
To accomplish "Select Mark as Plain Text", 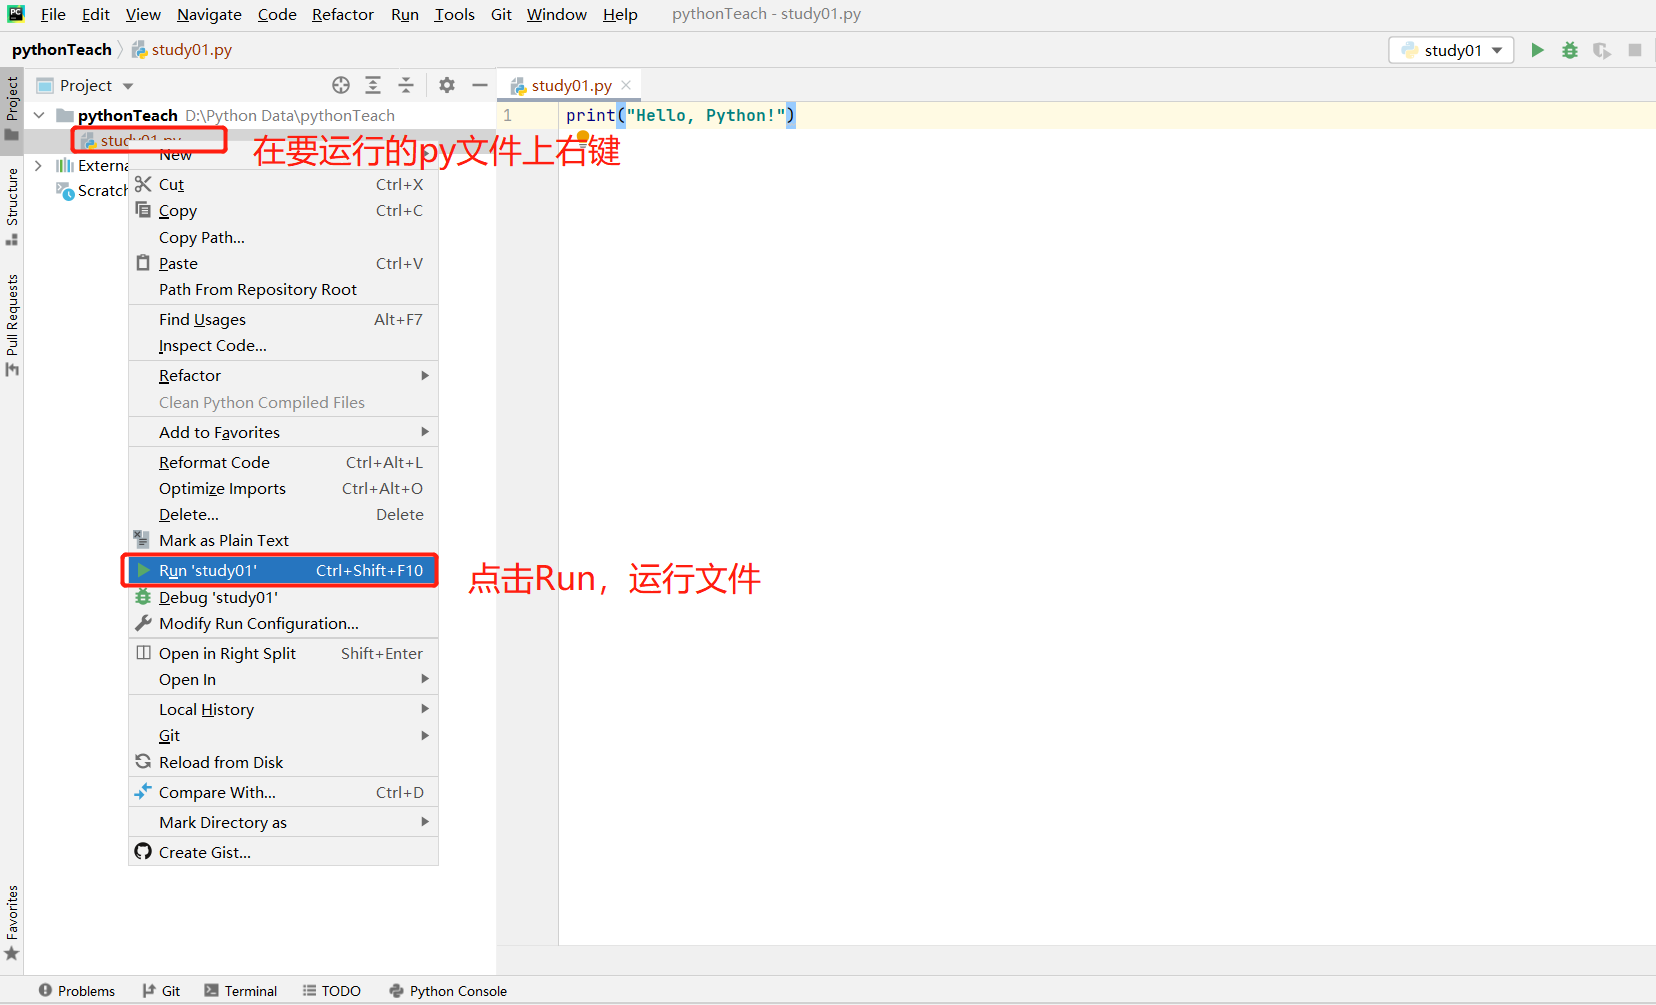I will coord(284,540).
